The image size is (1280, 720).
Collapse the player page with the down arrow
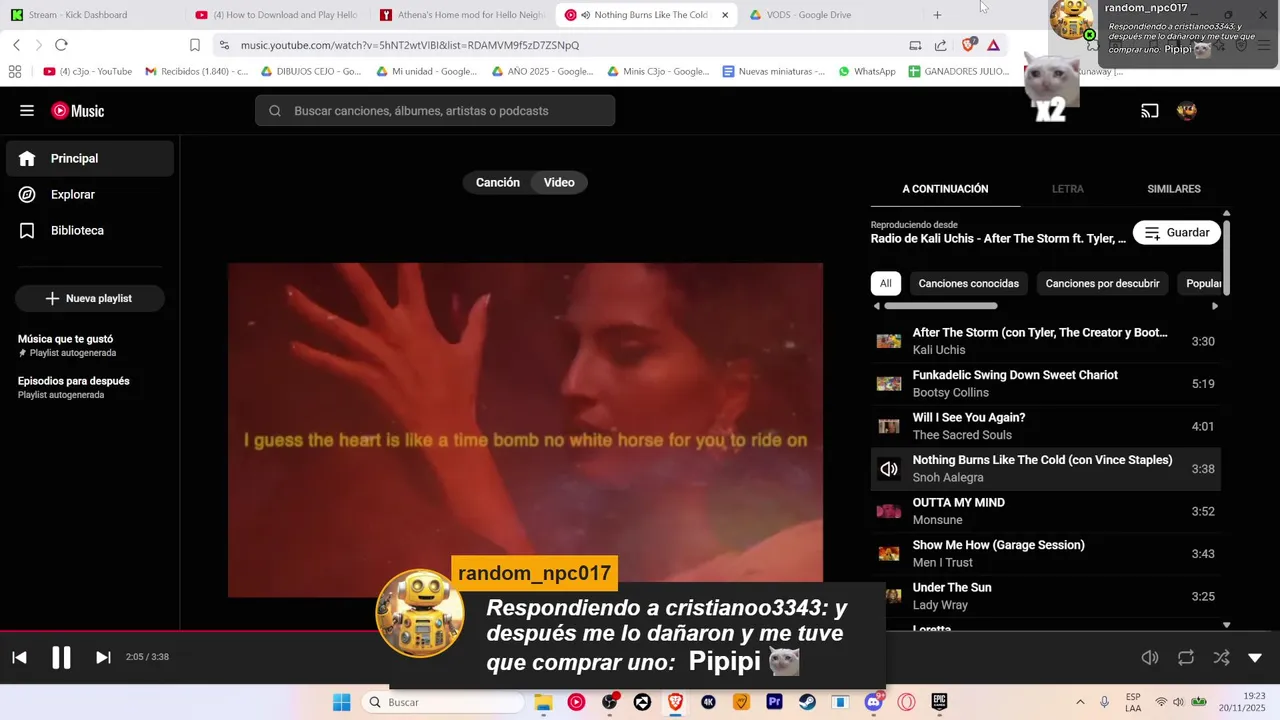pyautogui.click(x=1255, y=657)
